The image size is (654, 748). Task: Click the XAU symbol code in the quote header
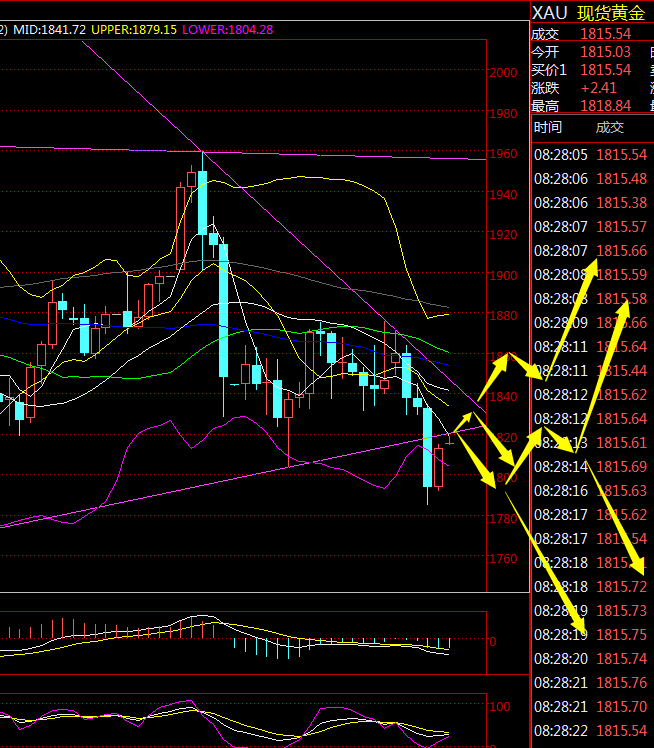(550, 12)
